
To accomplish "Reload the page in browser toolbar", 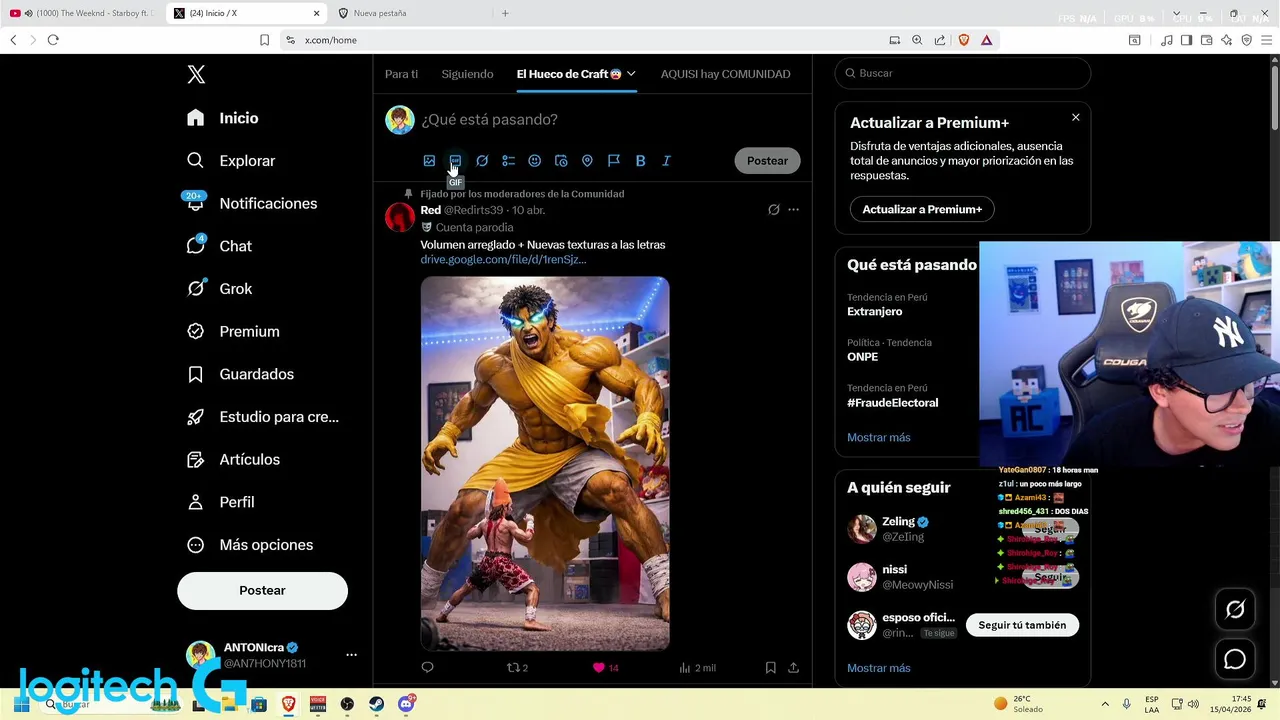I will [x=53, y=40].
